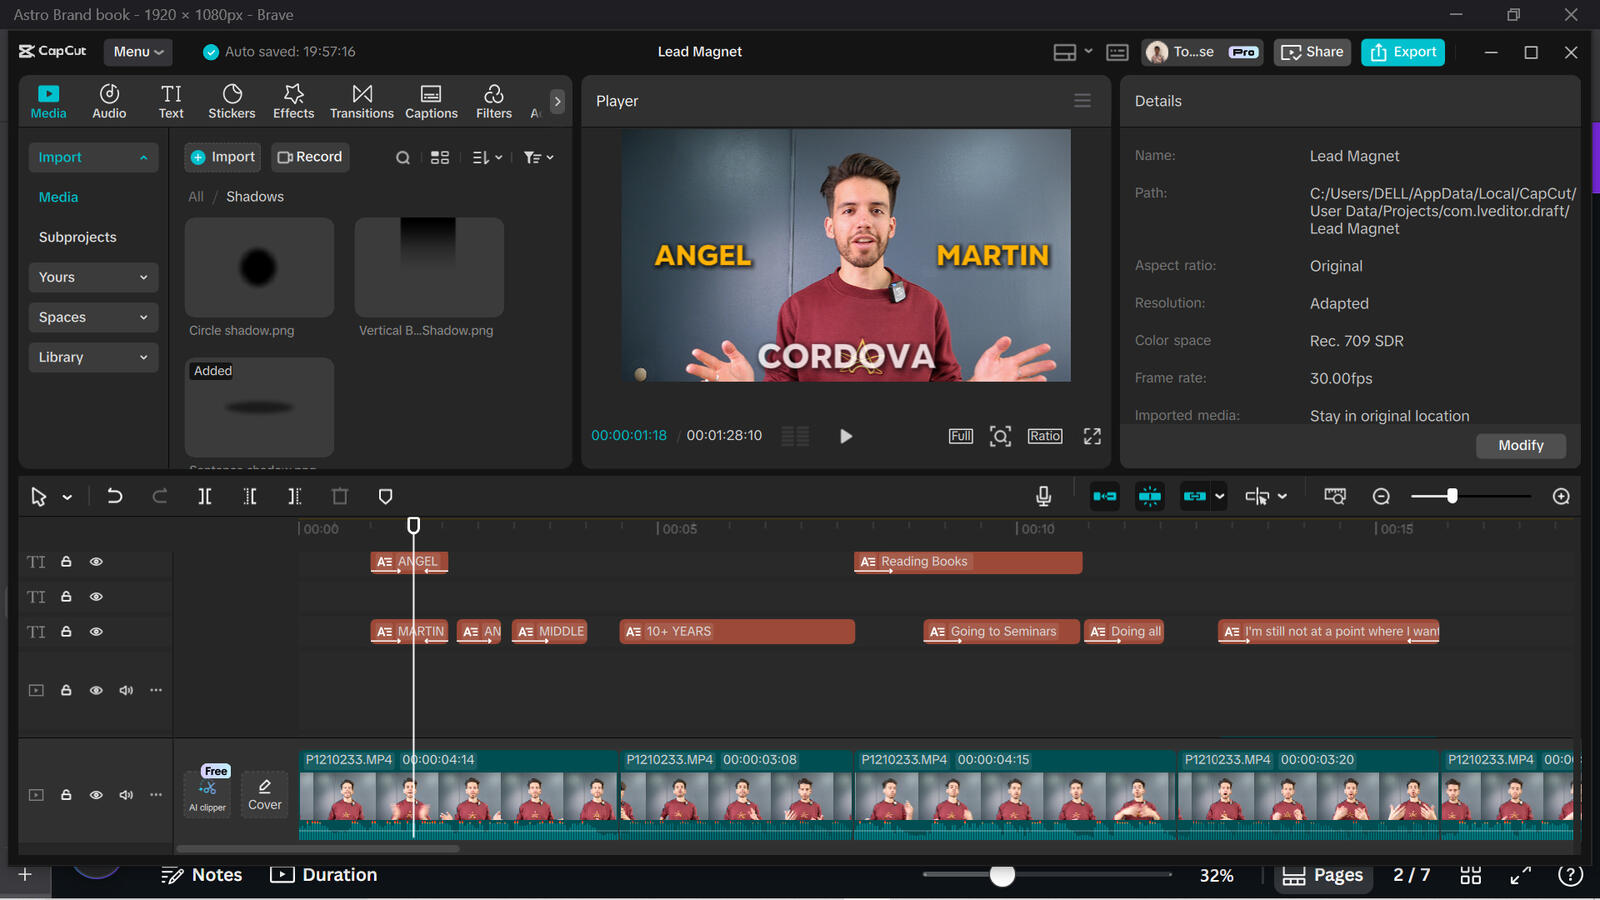Click the Record button
Image resolution: width=1600 pixels, height=900 pixels.
[x=310, y=157]
